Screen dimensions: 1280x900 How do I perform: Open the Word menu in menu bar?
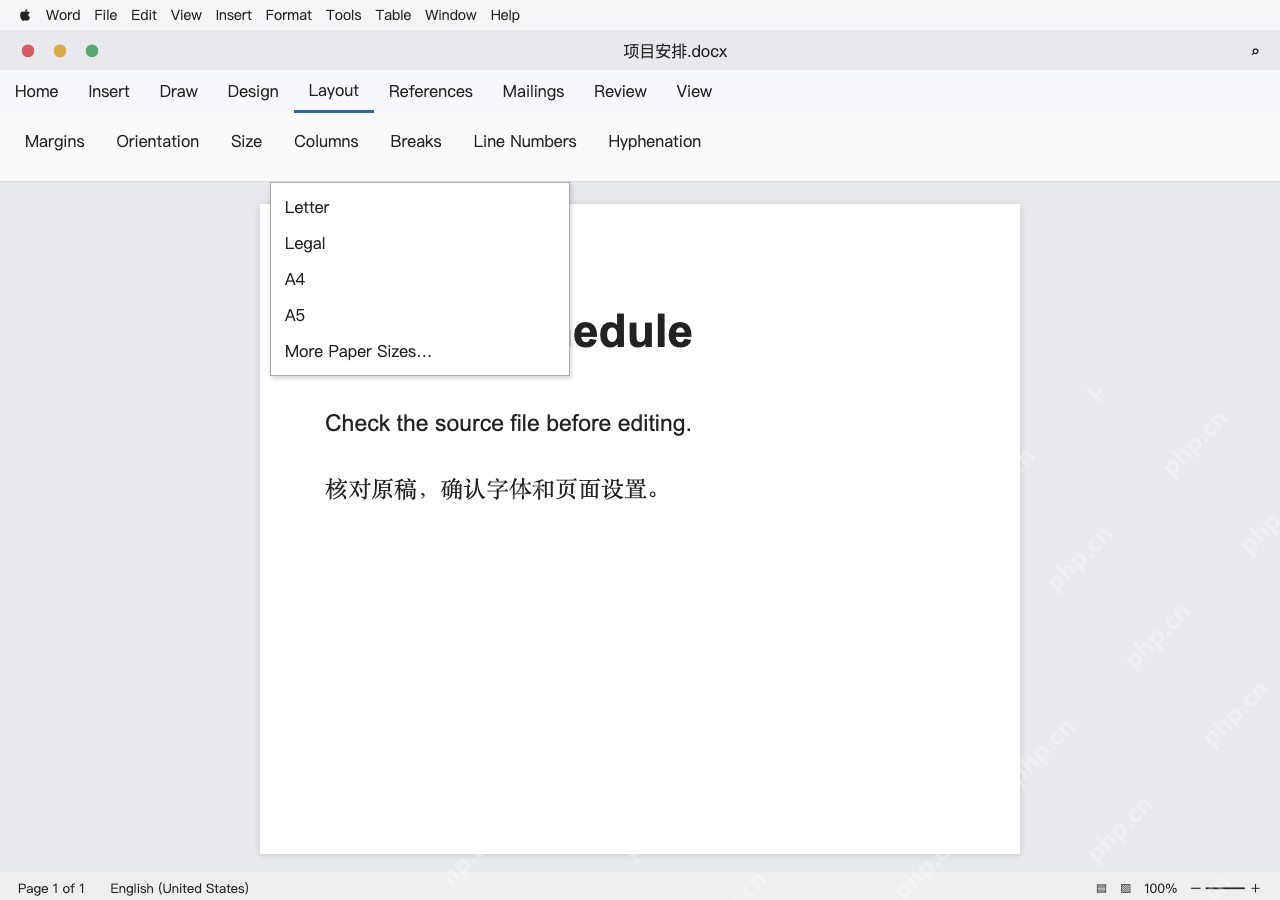(x=63, y=15)
